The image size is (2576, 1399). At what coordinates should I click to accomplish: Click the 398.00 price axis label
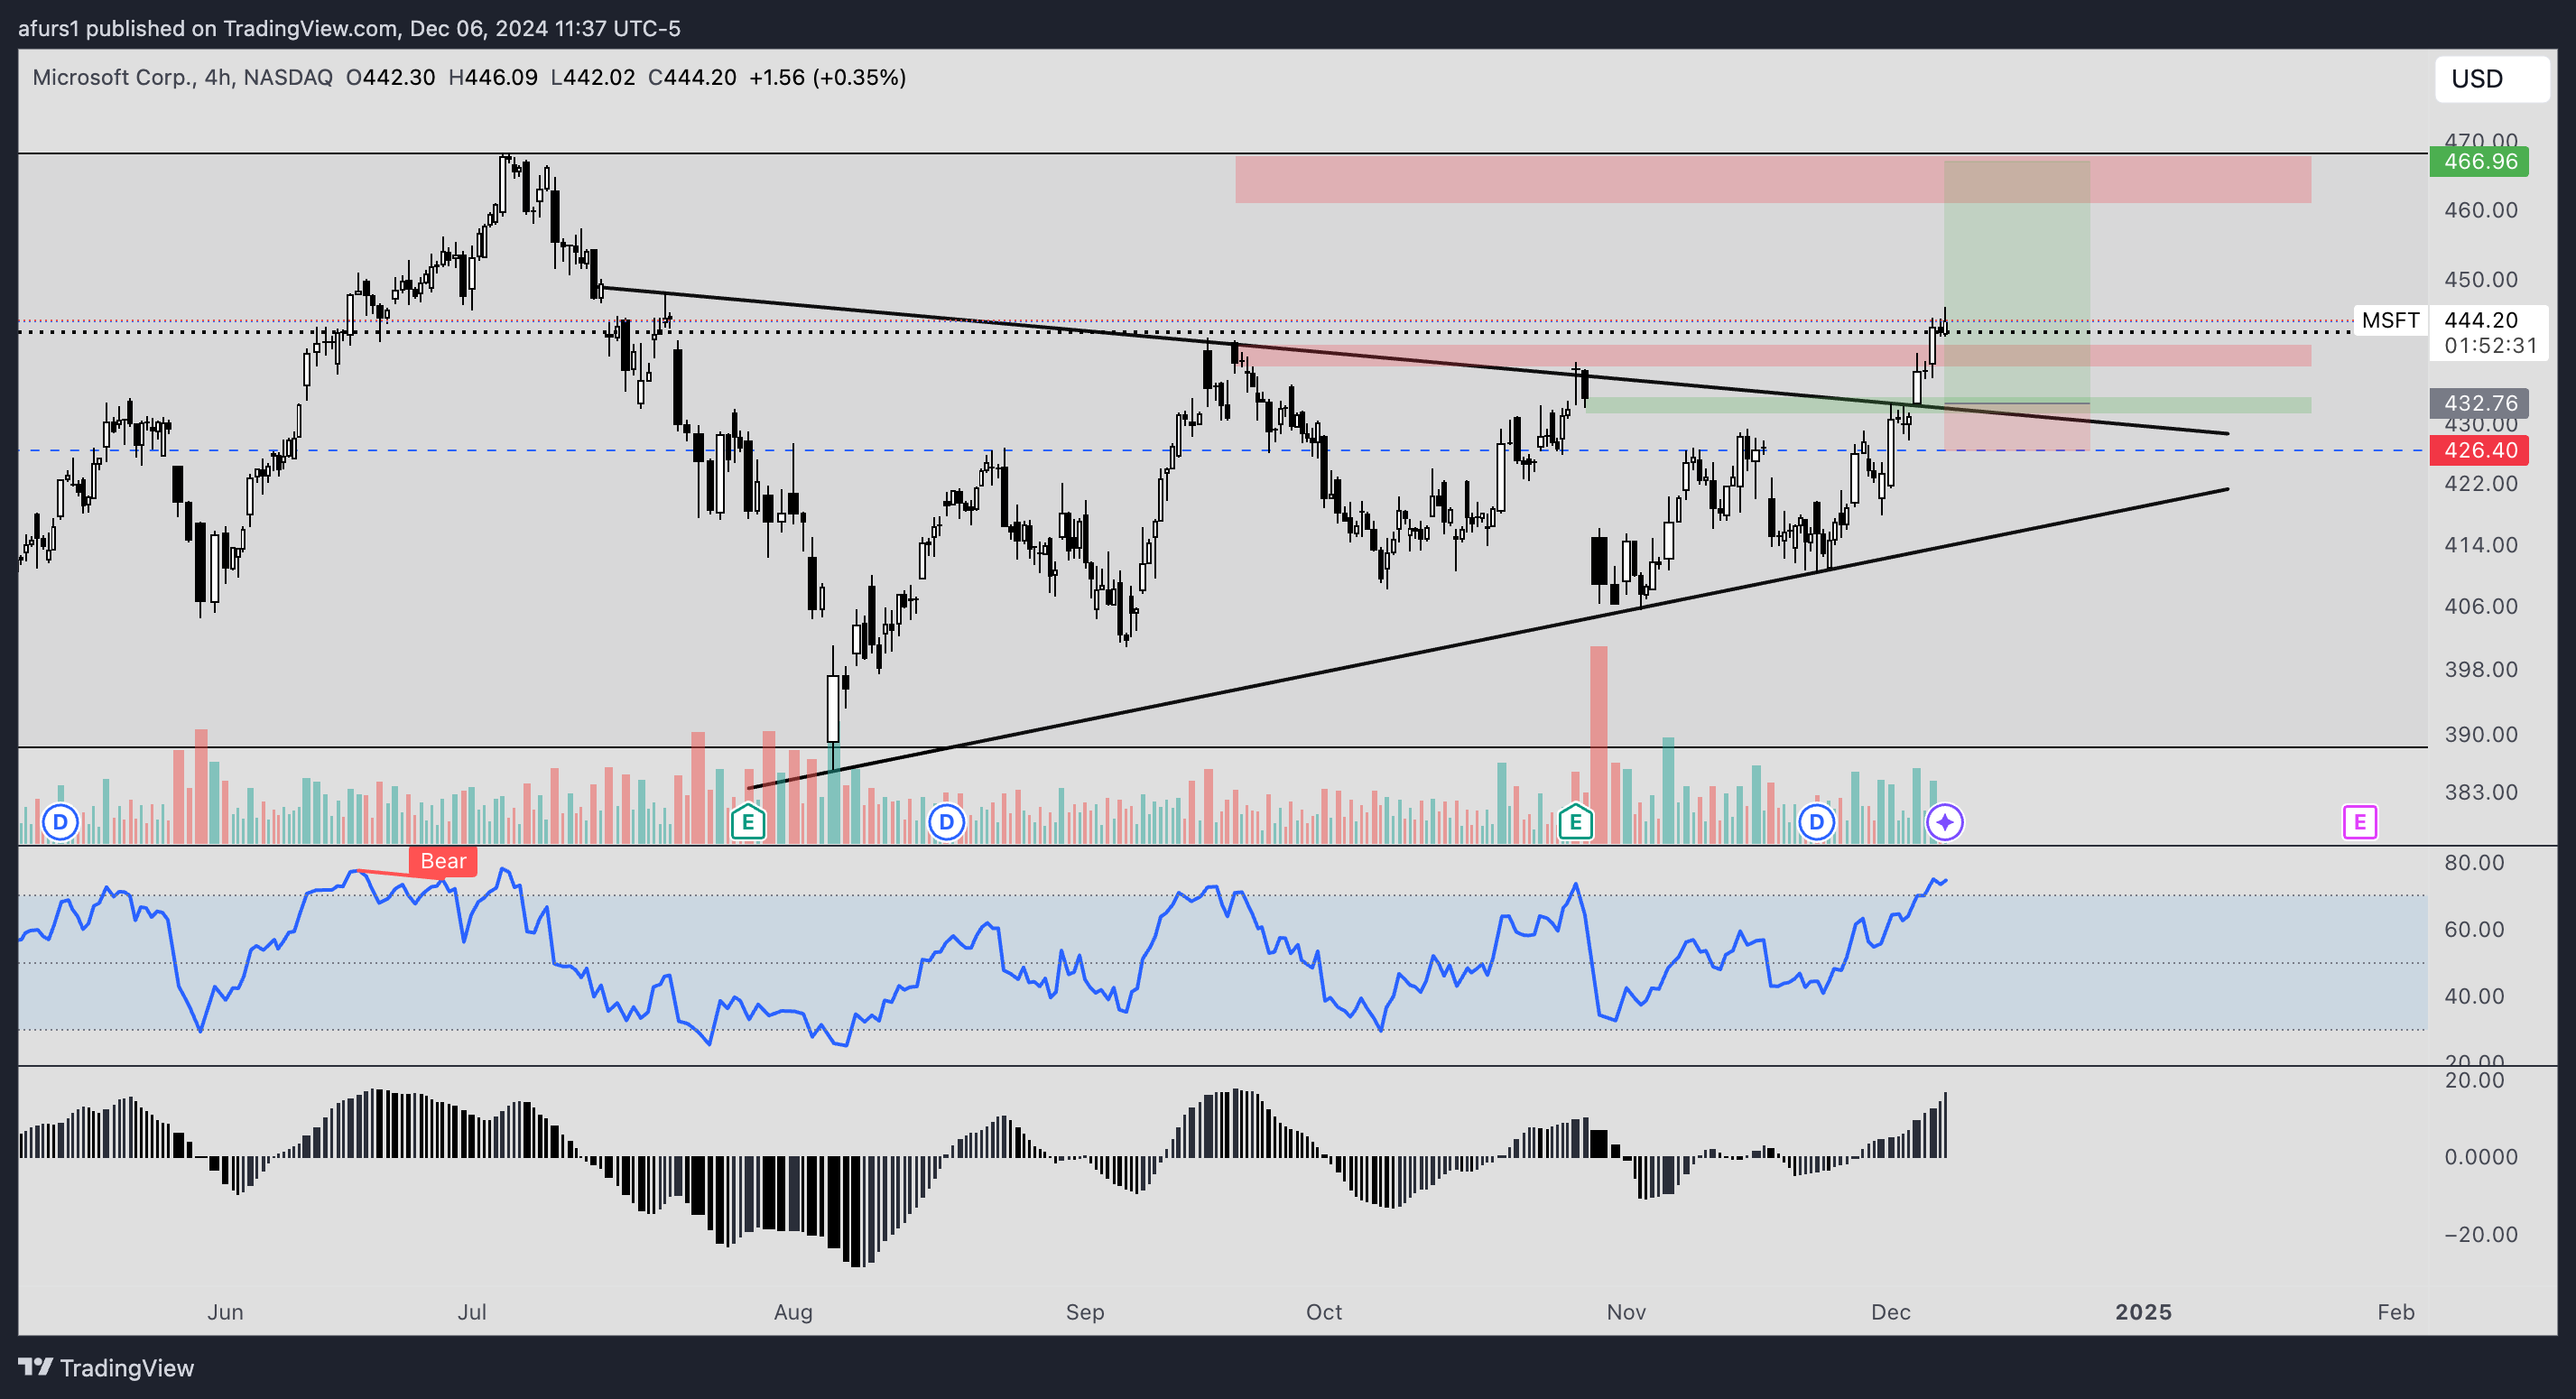click(x=2481, y=670)
